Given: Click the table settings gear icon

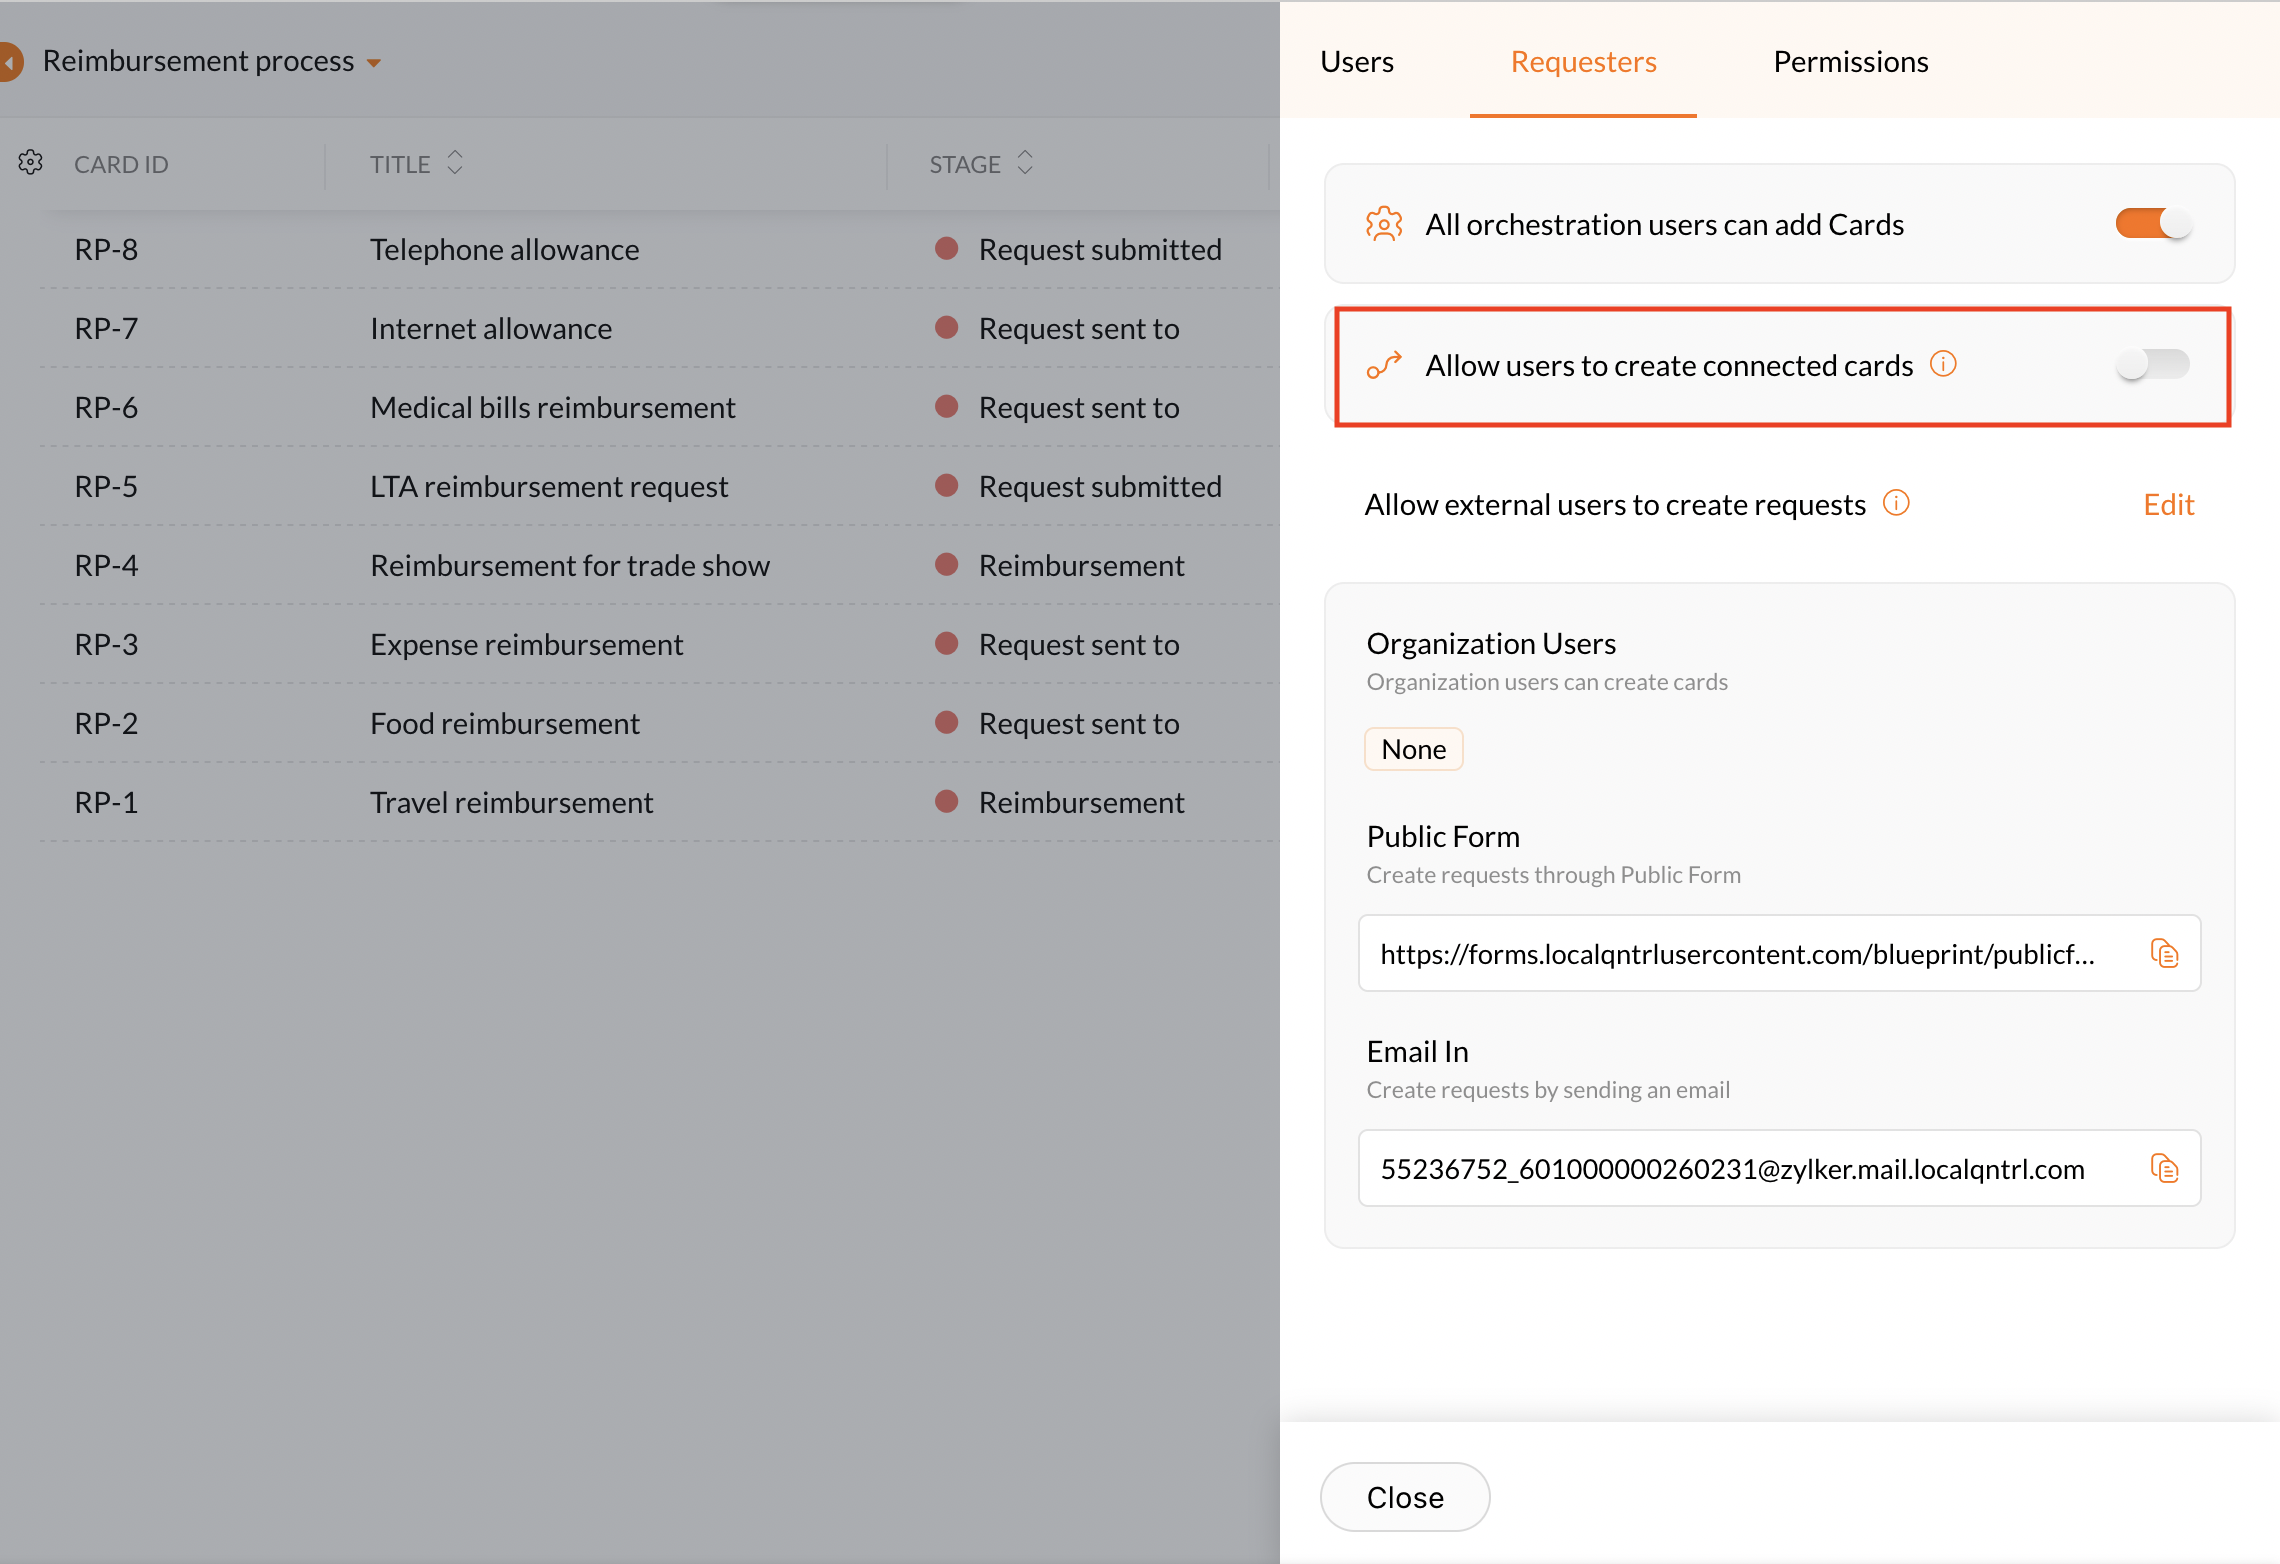Looking at the screenshot, I should pyautogui.click(x=31, y=162).
